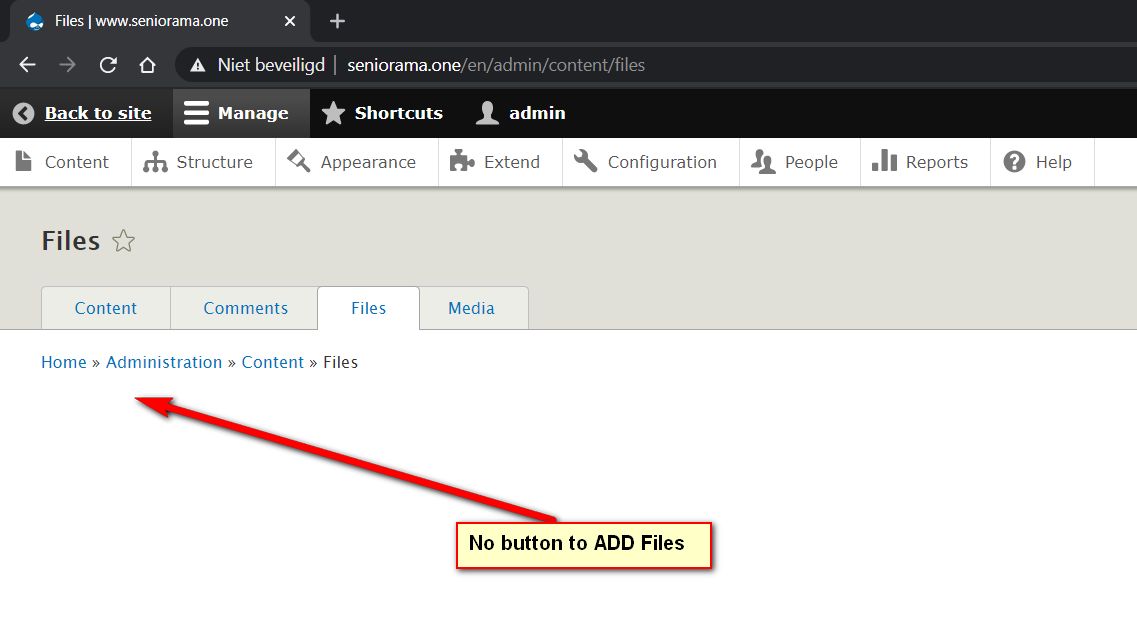Click the browser forward arrow
The width and height of the screenshot is (1137, 635).
[67, 65]
